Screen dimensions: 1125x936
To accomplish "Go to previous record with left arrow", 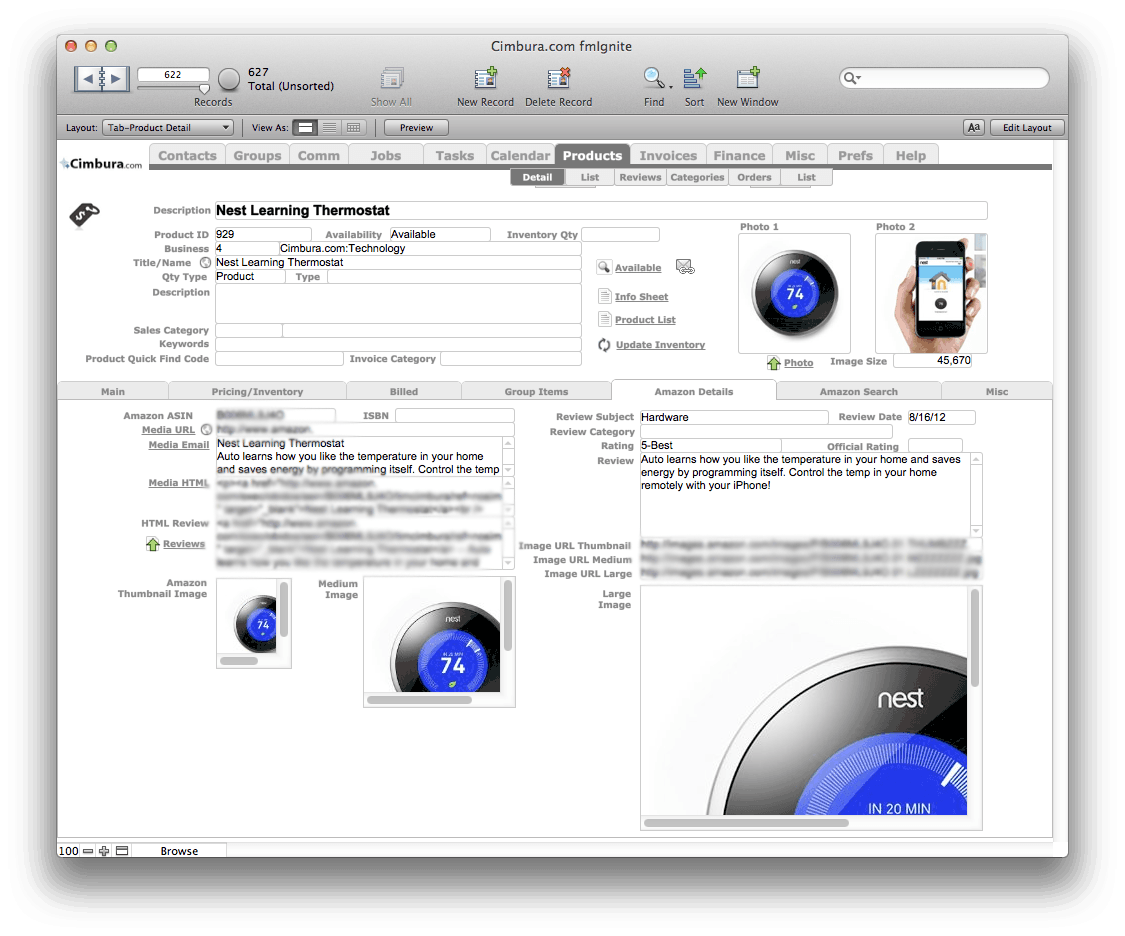I will click(88, 78).
